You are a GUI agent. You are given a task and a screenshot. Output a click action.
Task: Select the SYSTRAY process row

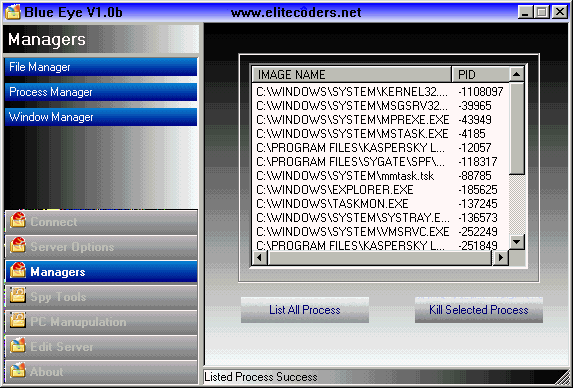pyautogui.click(x=380, y=218)
